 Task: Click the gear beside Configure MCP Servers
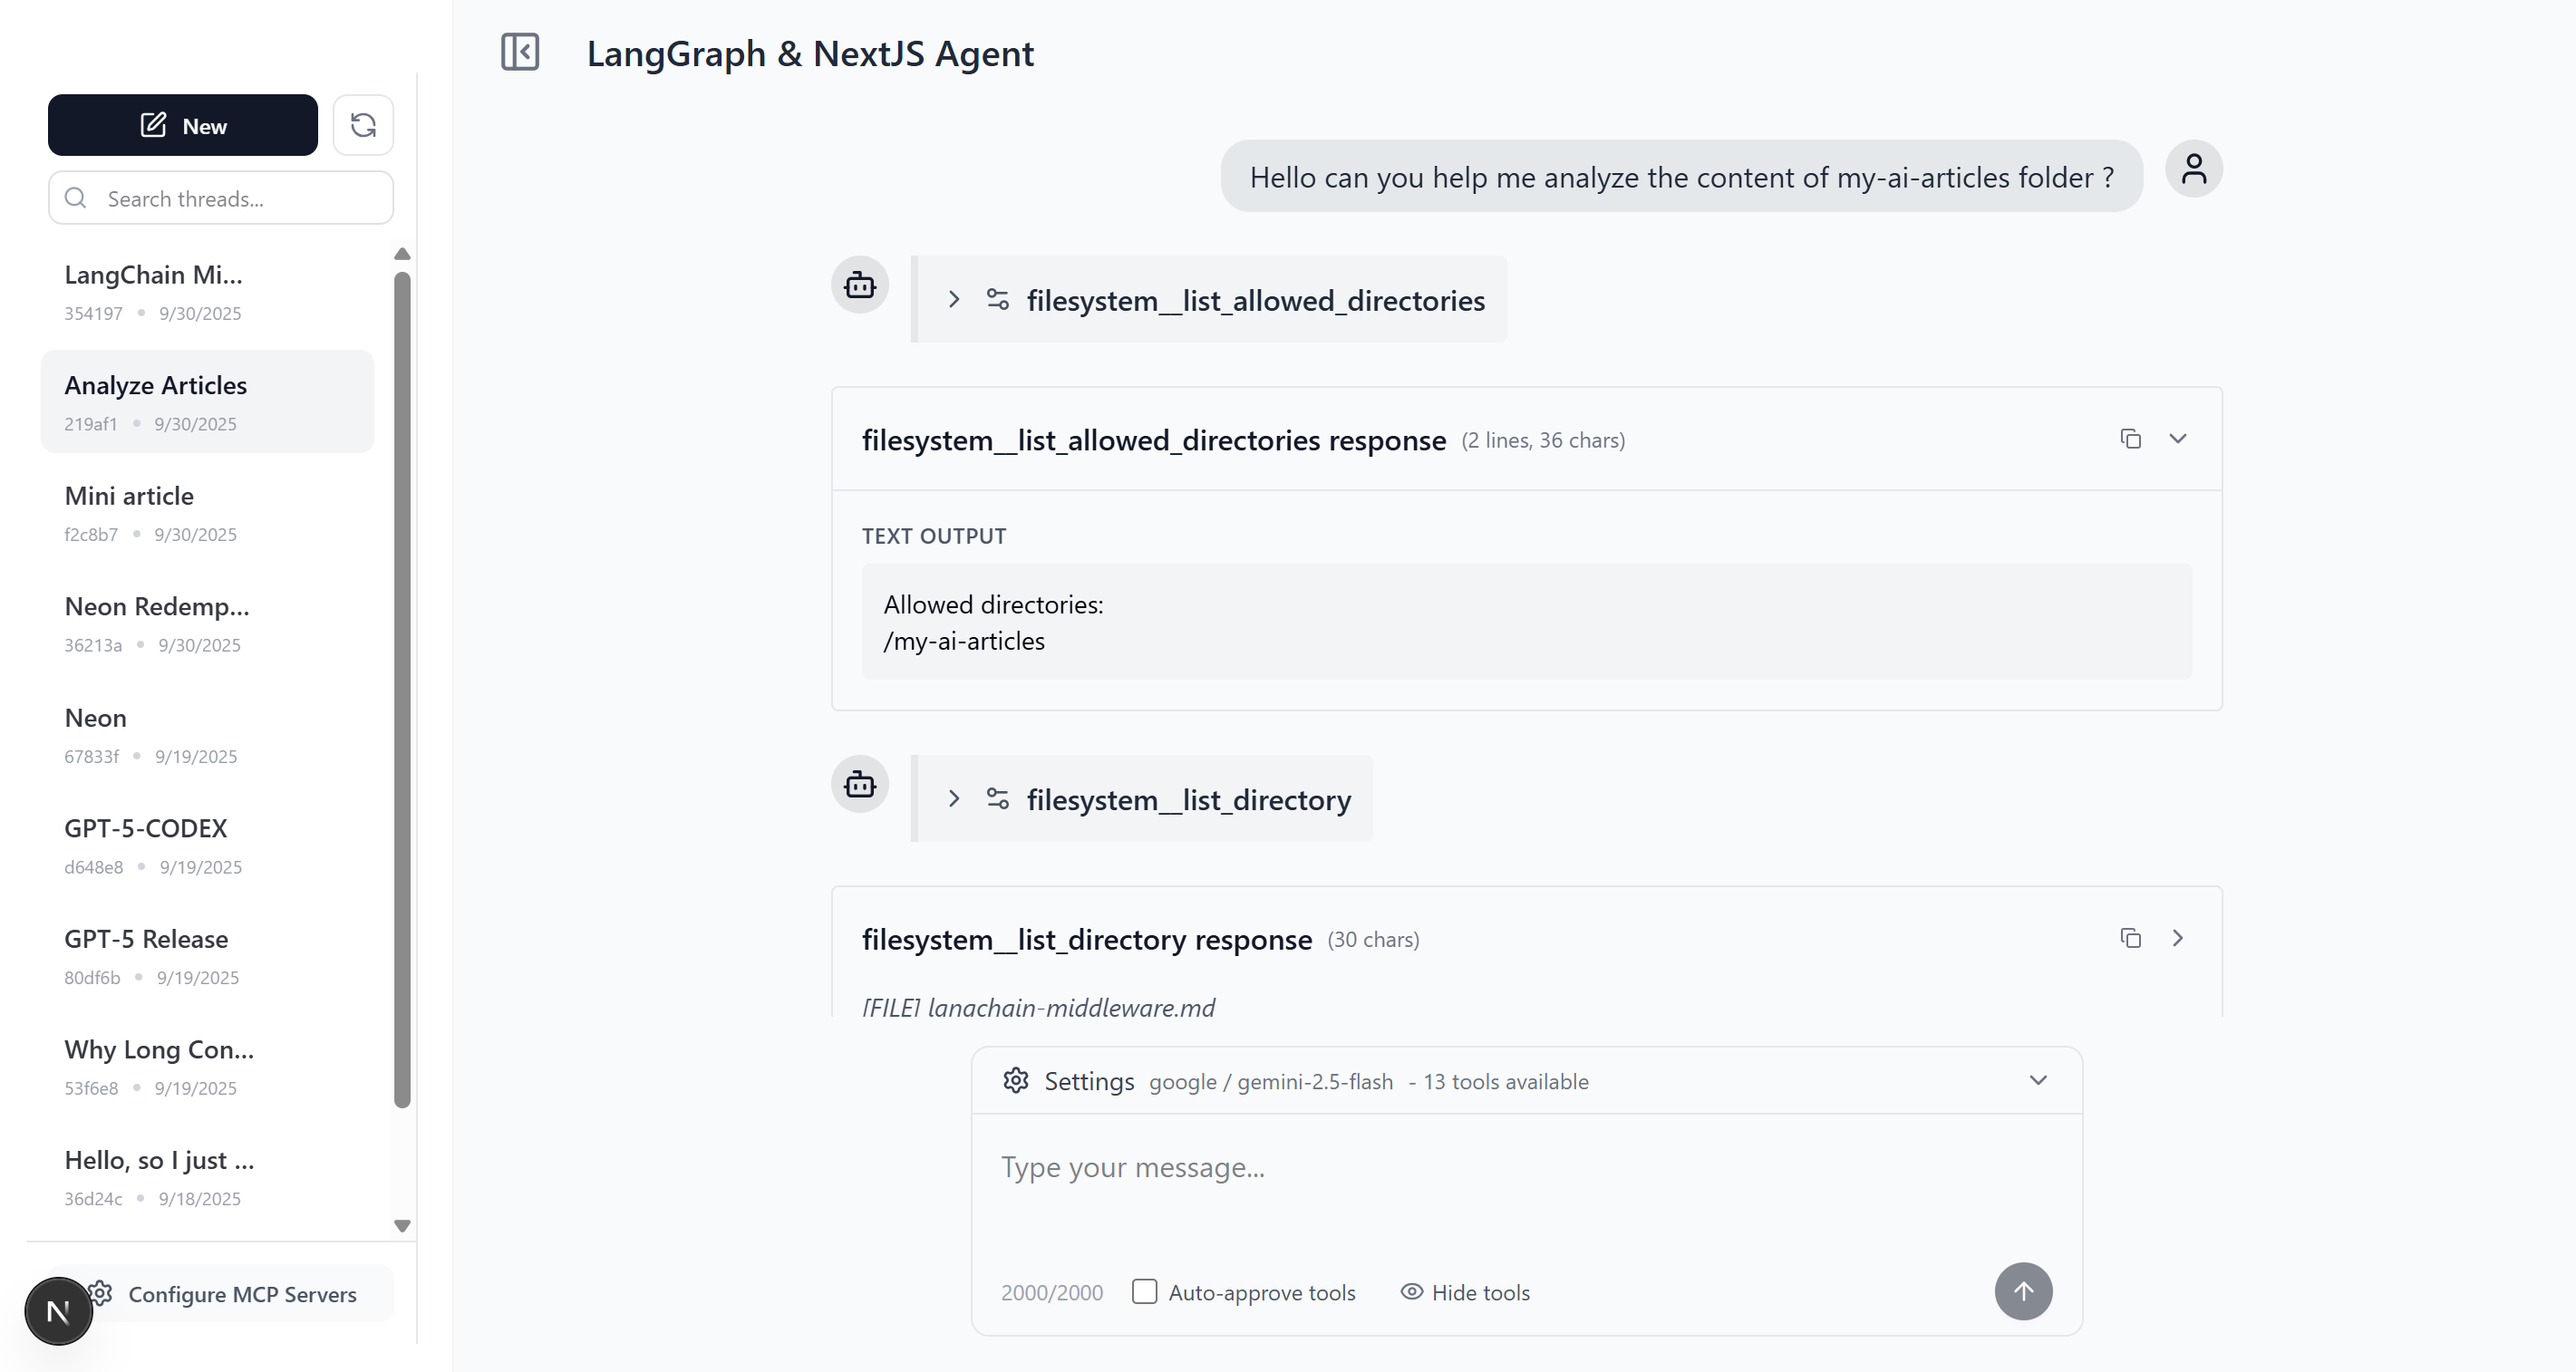click(99, 1293)
